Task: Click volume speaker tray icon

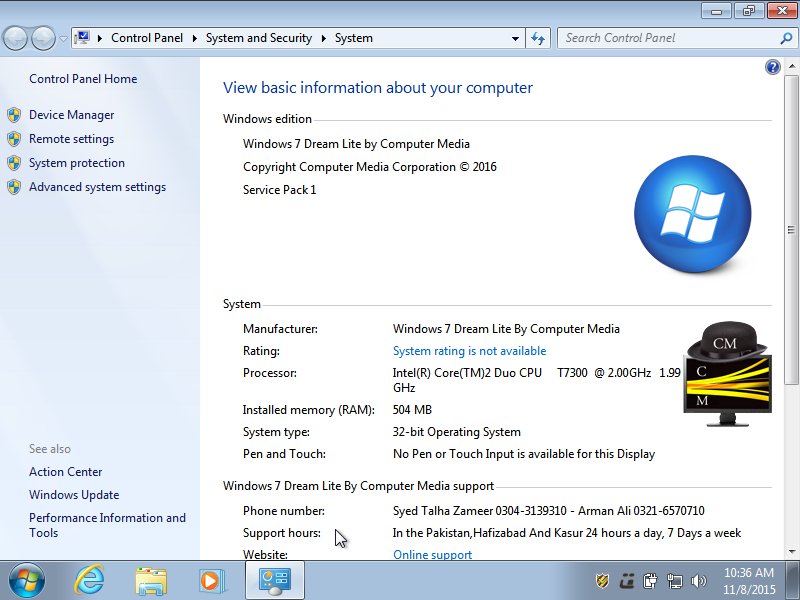Action: tap(698, 581)
